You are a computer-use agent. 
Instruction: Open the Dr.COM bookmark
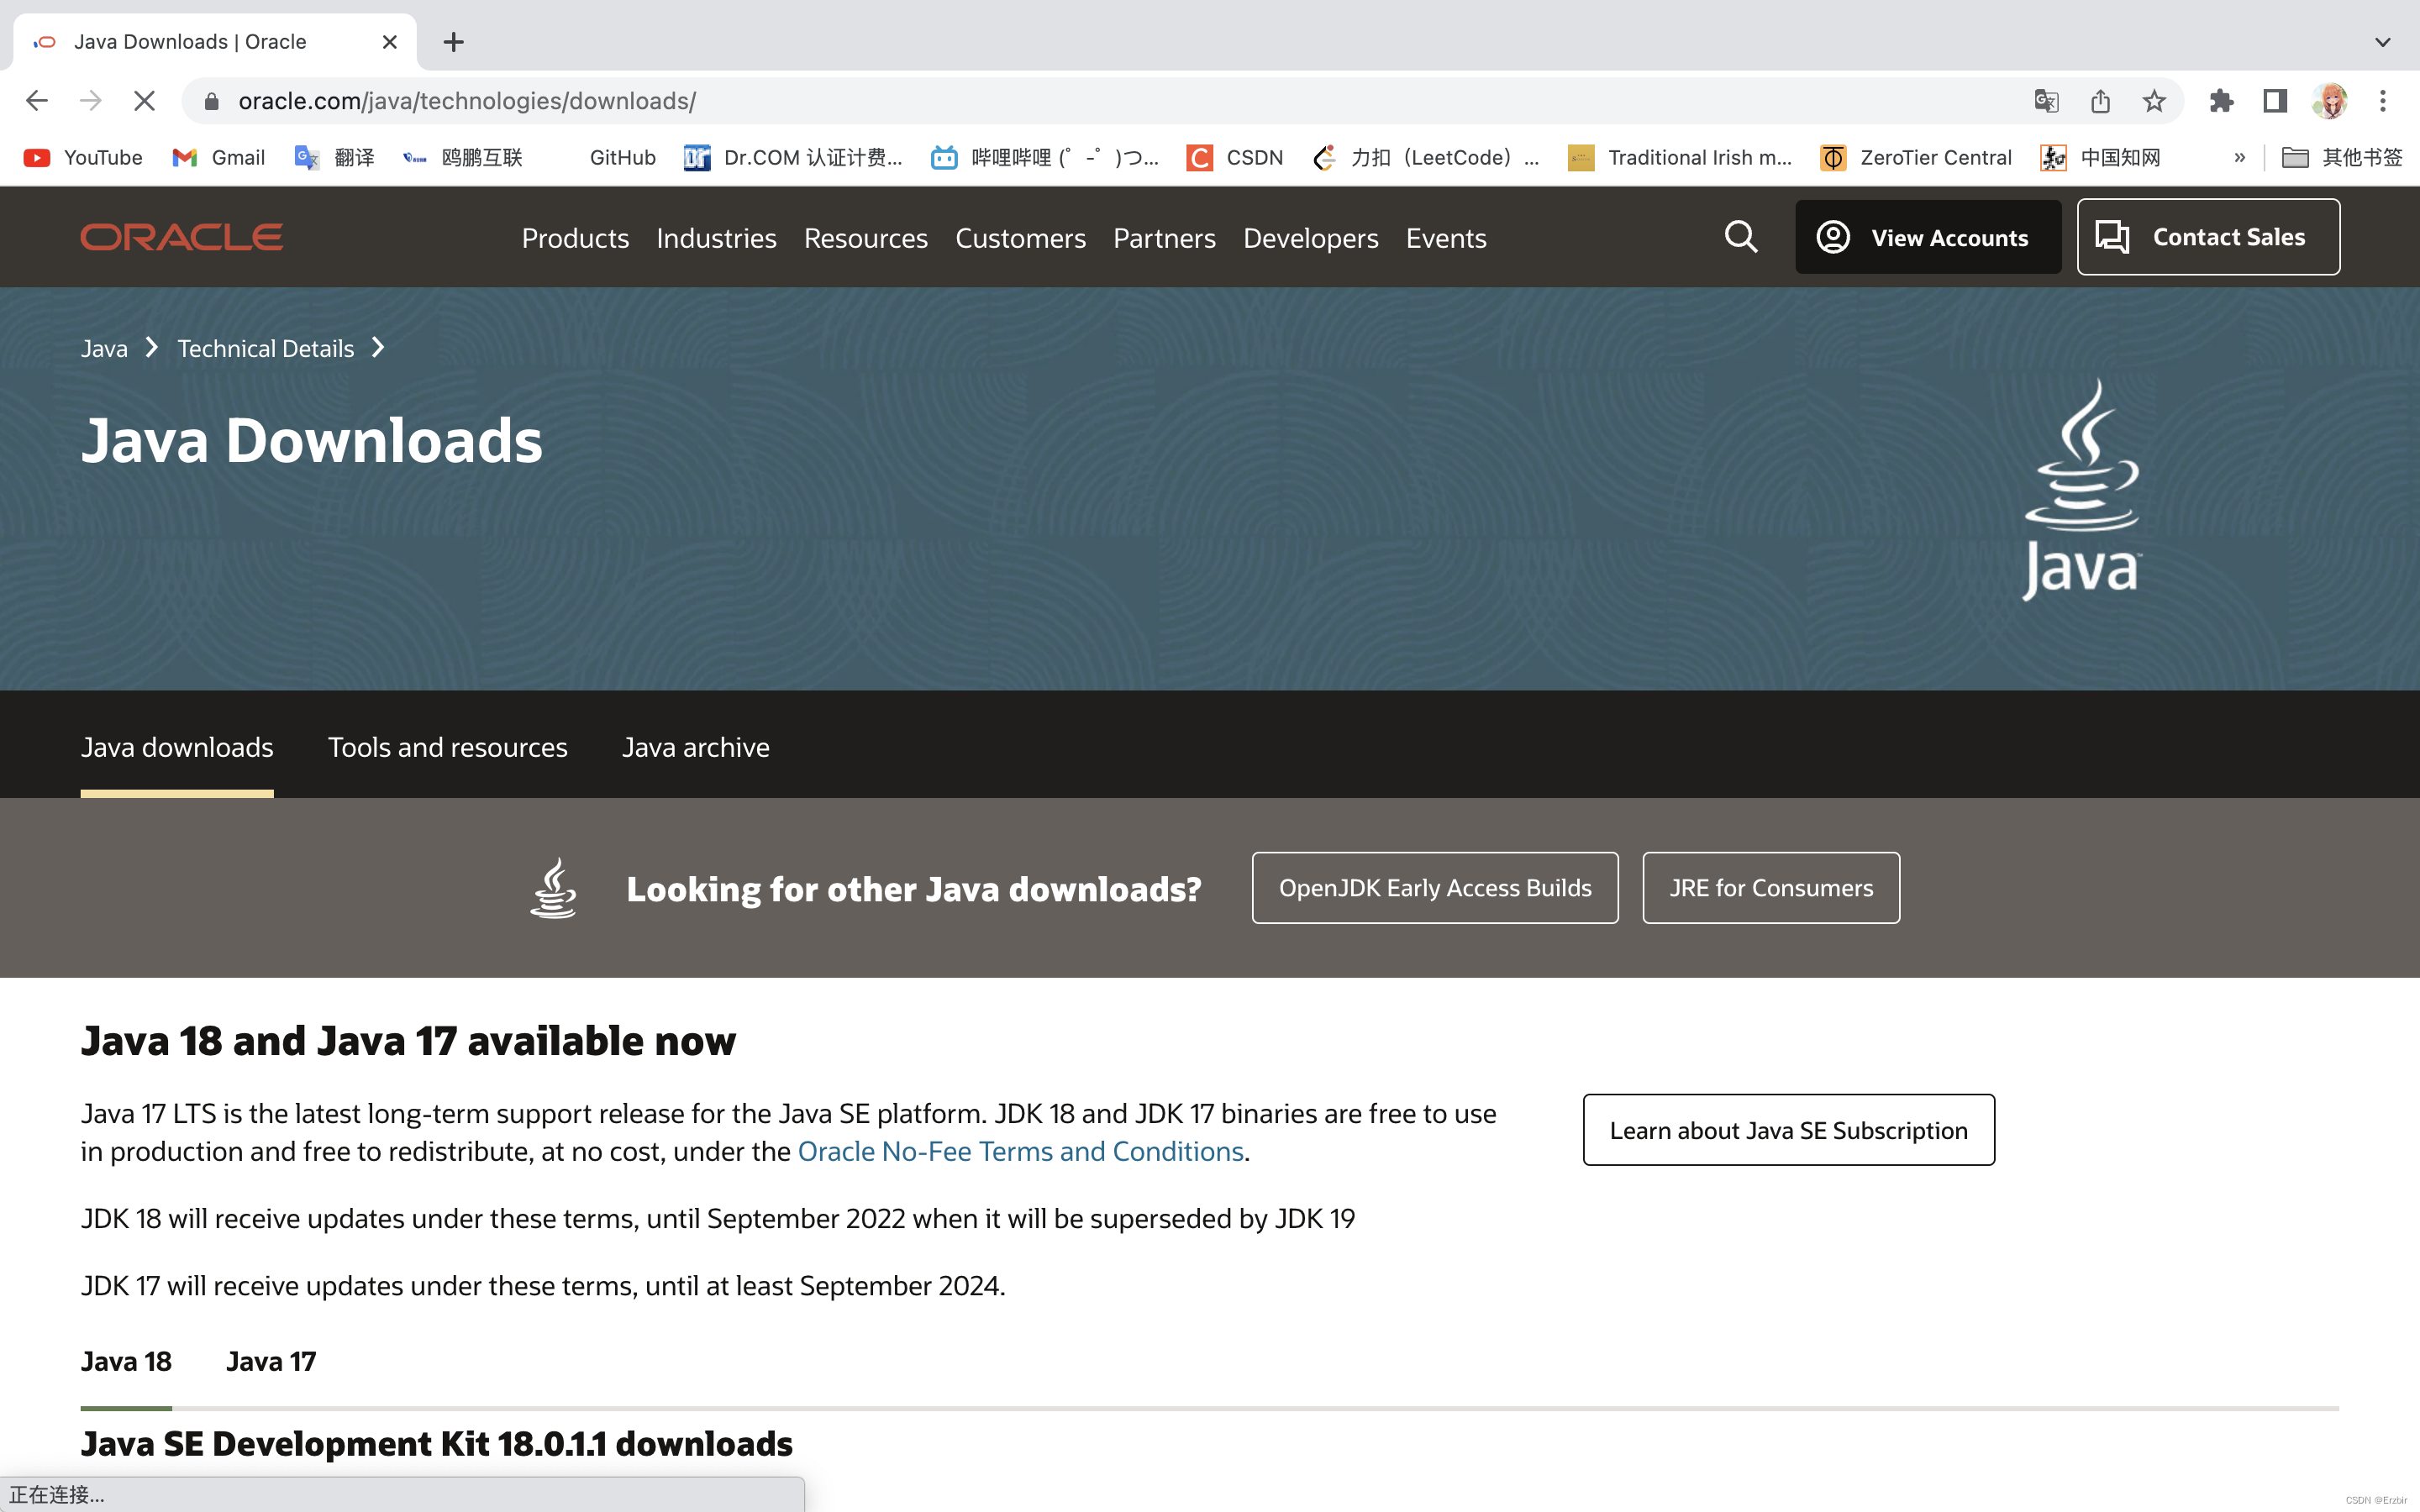click(793, 157)
